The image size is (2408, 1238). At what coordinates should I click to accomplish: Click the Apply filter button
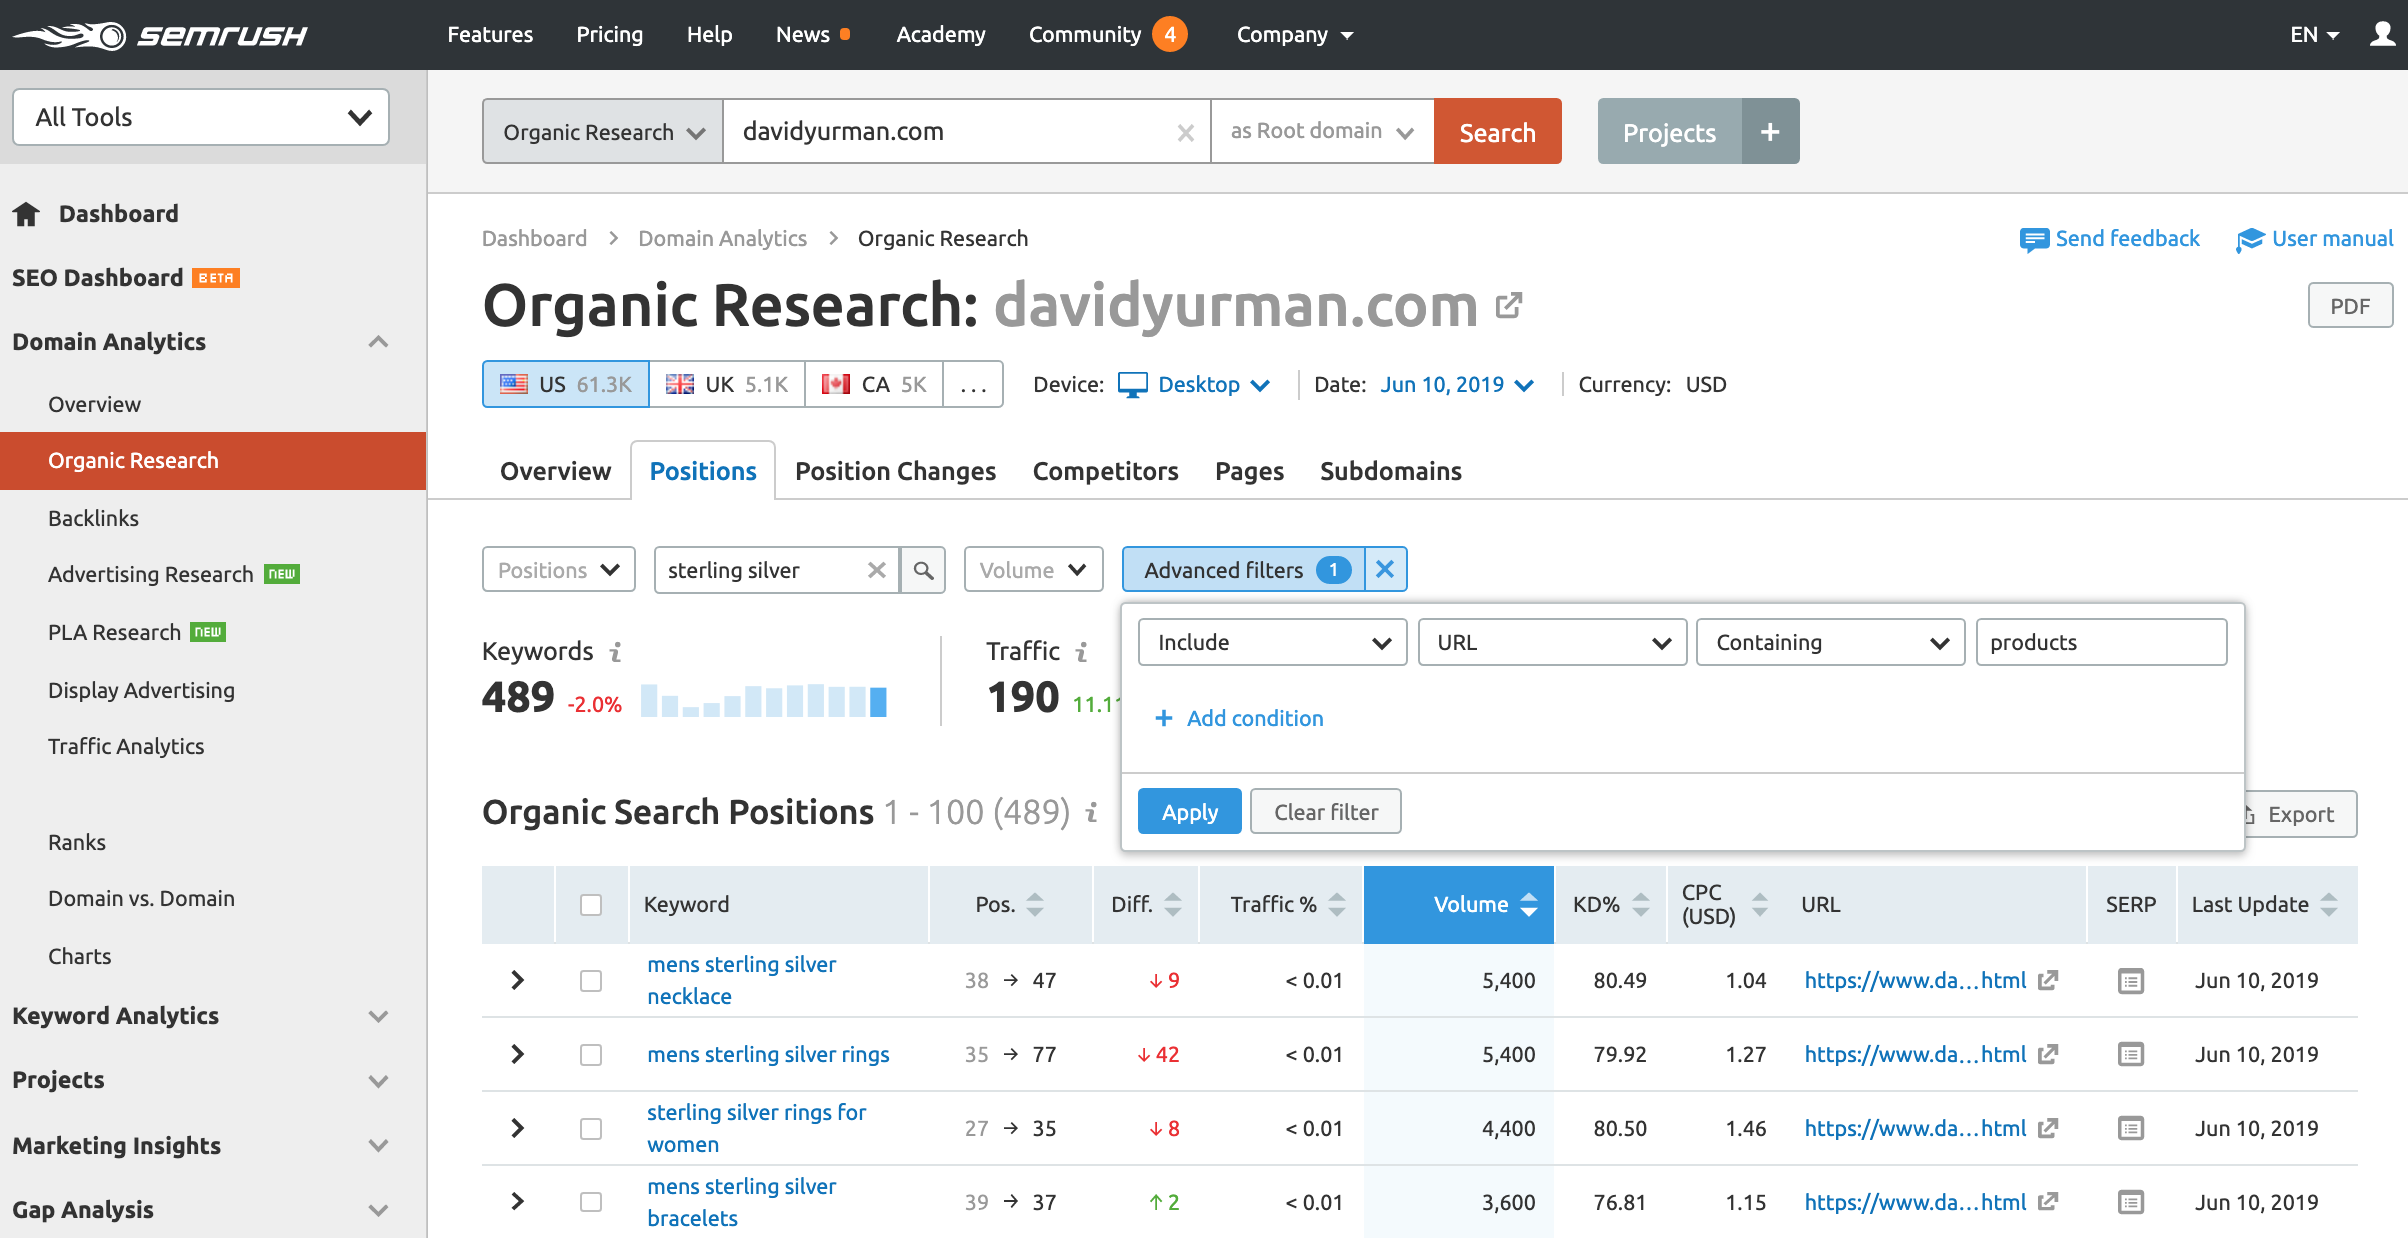pyautogui.click(x=1189, y=812)
